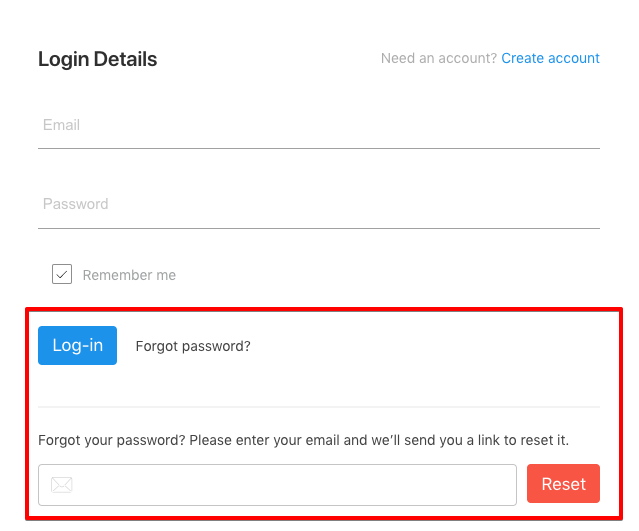Toggle the Remember me checkbox
639x531 pixels.
tap(62, 274)
